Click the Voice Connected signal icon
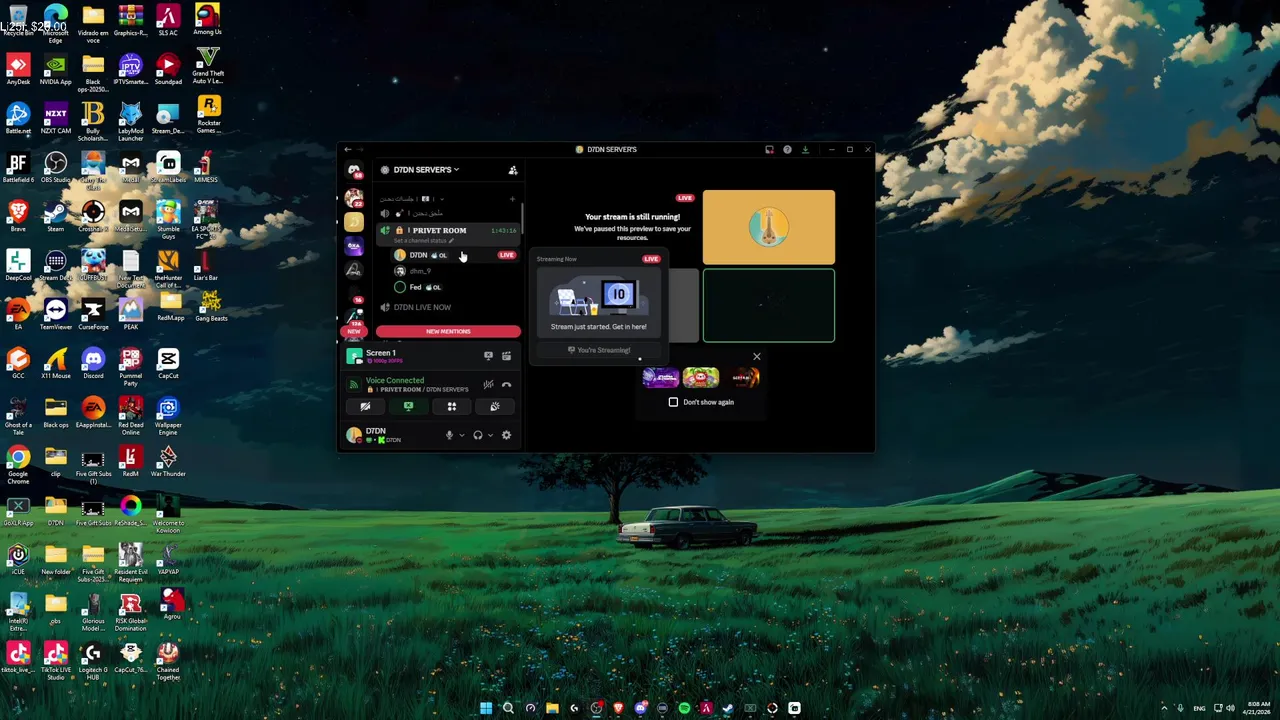 tap(353, 384)
